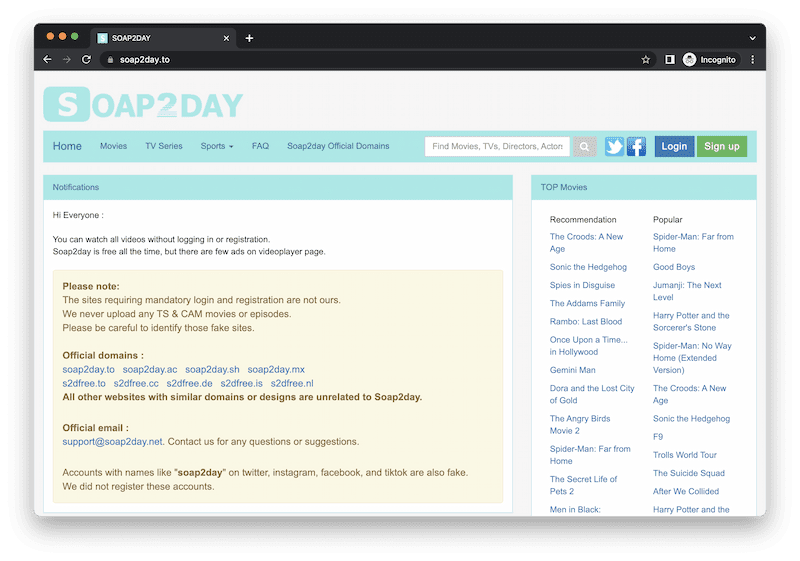
Task: Expand the tab search chevron
Action: 752,38
